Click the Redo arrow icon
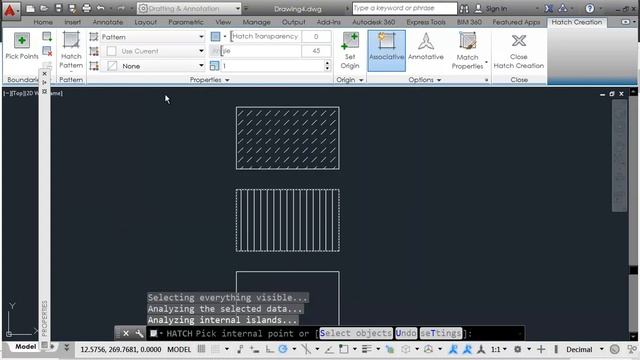Screen dimensions: 640x360 pyautogui.click(x=121, y=9)
